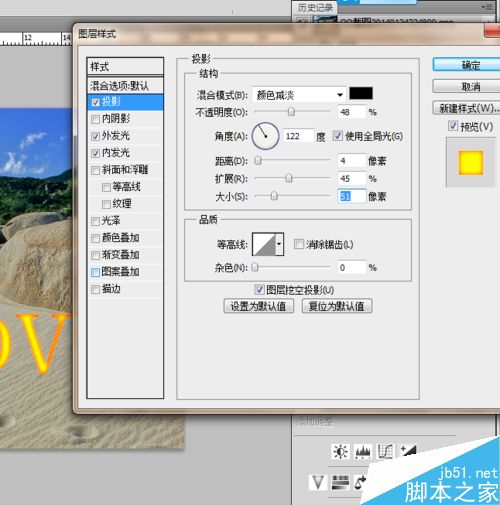Click the 大小 slider handle
This screenshot has height=505, width=500.
pos(274,196)
